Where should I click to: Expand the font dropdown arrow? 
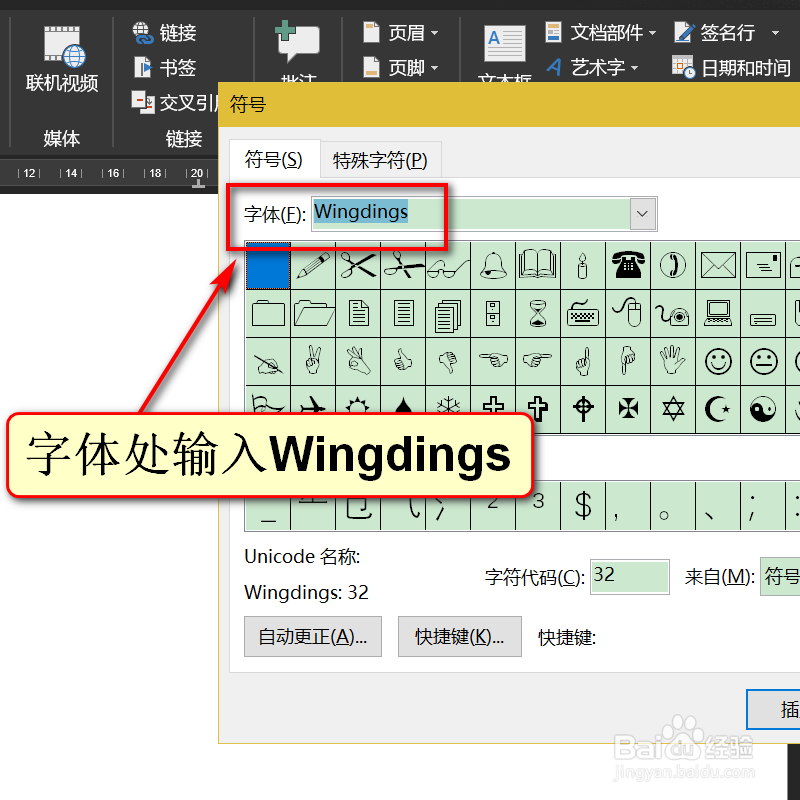click(x=643, y=214)
